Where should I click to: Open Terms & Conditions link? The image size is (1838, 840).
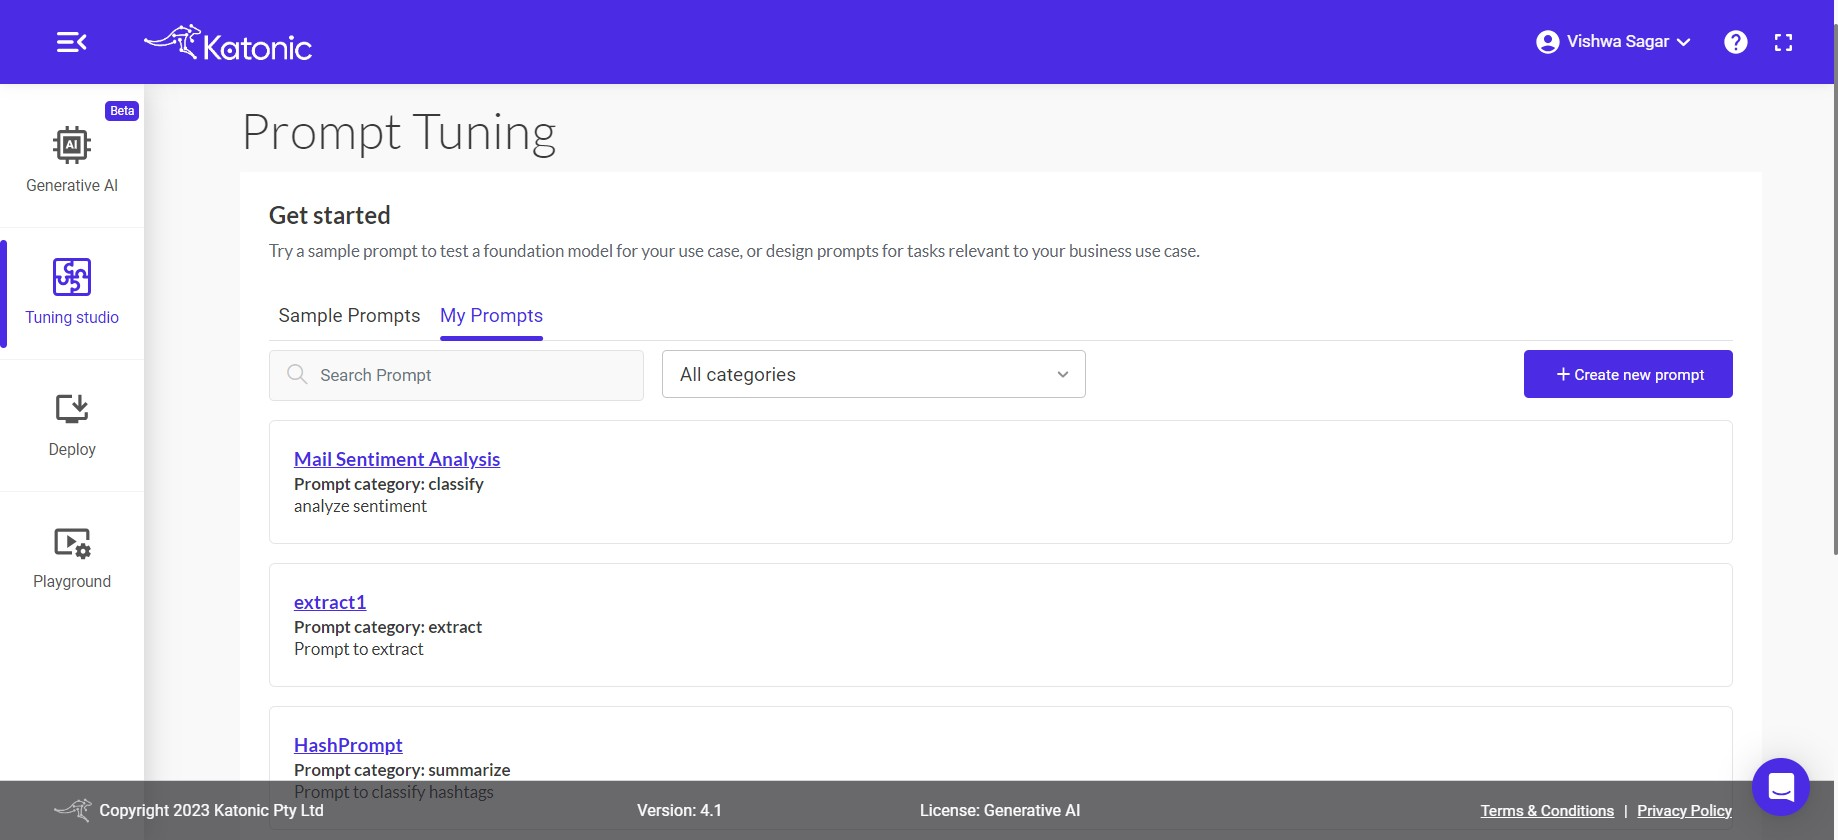1547,811
